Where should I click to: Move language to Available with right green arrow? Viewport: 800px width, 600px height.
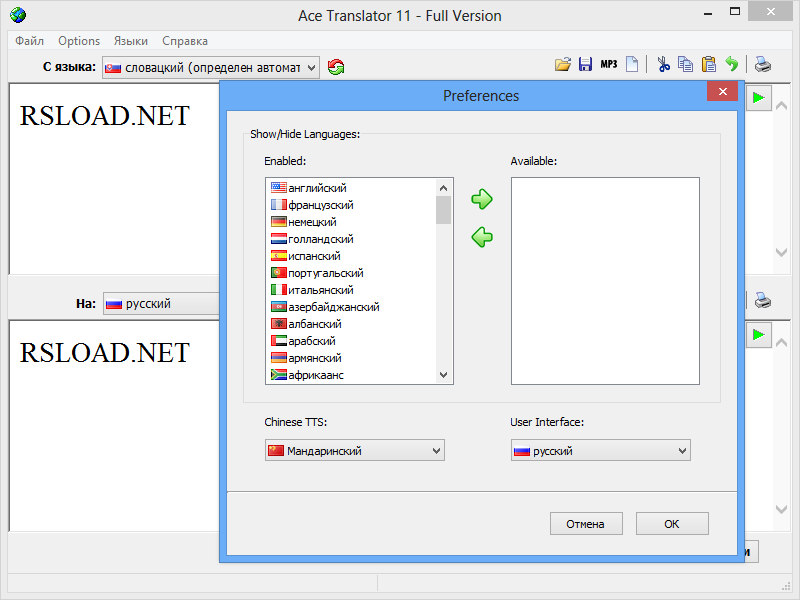[482, 199]
